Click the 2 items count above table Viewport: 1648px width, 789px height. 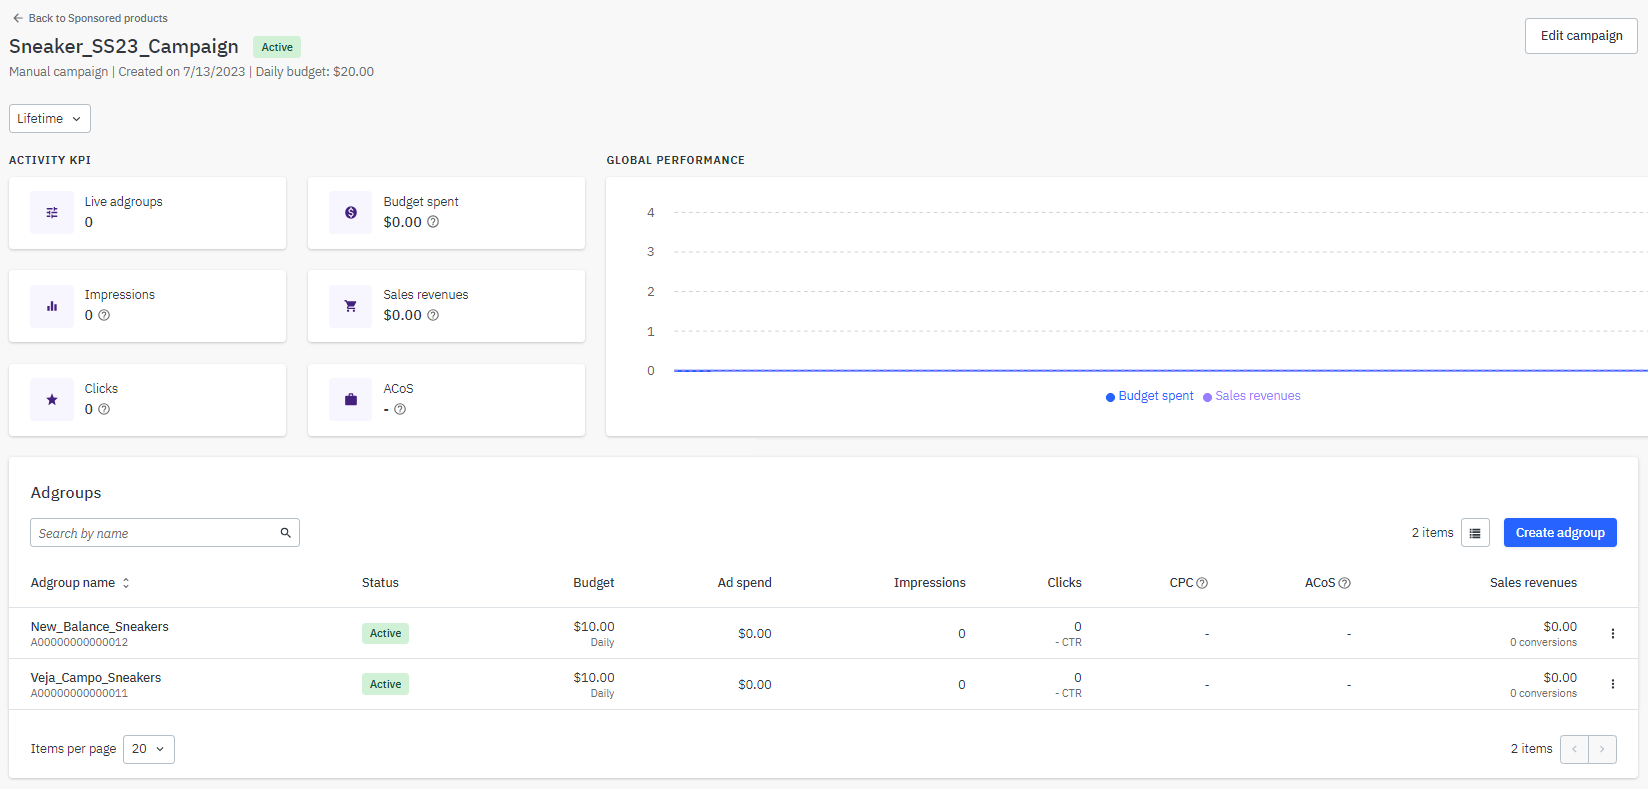1432,533
